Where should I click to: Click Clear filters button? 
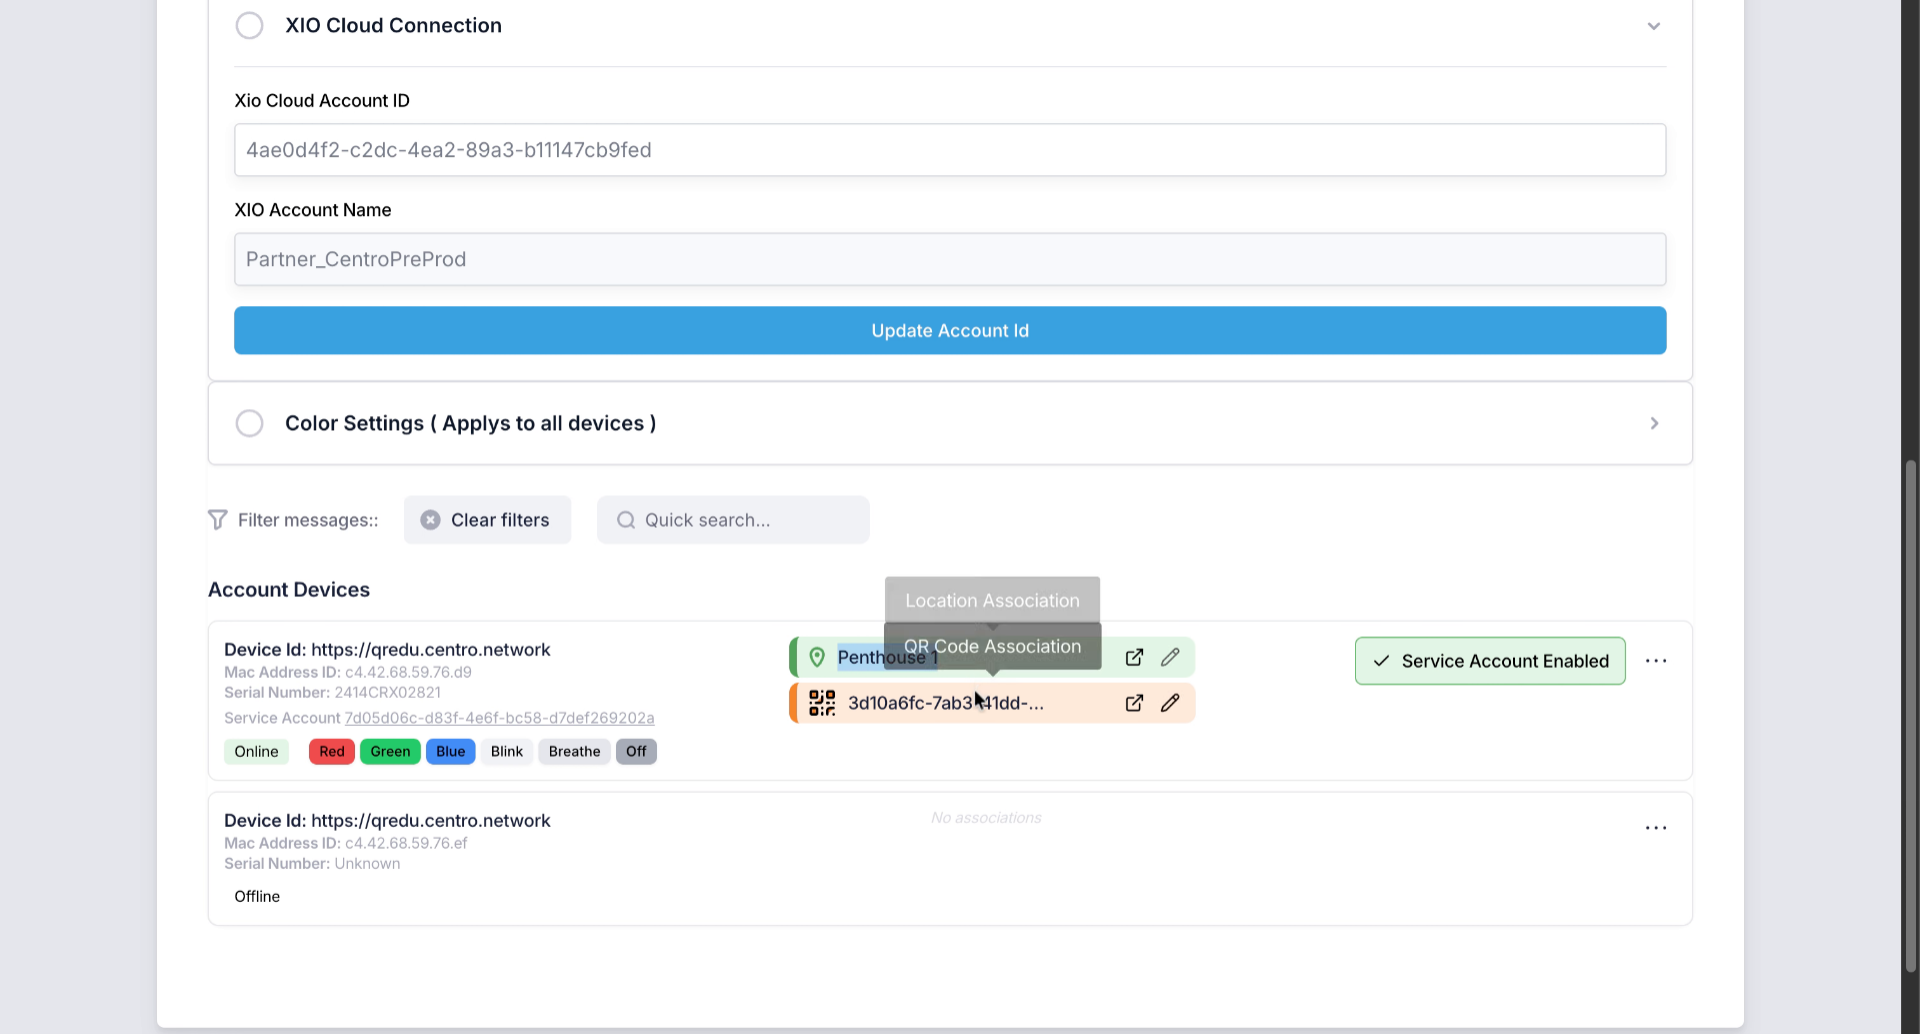tap(487, 520)
